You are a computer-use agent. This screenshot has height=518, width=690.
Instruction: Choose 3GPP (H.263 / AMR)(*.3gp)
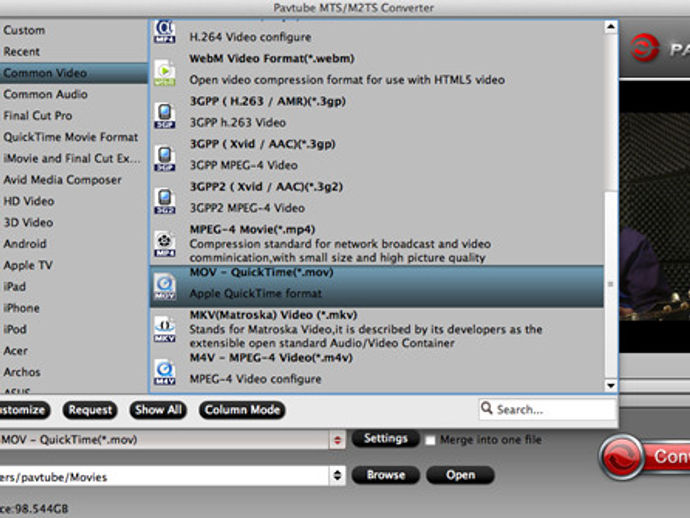click(377, 112)
